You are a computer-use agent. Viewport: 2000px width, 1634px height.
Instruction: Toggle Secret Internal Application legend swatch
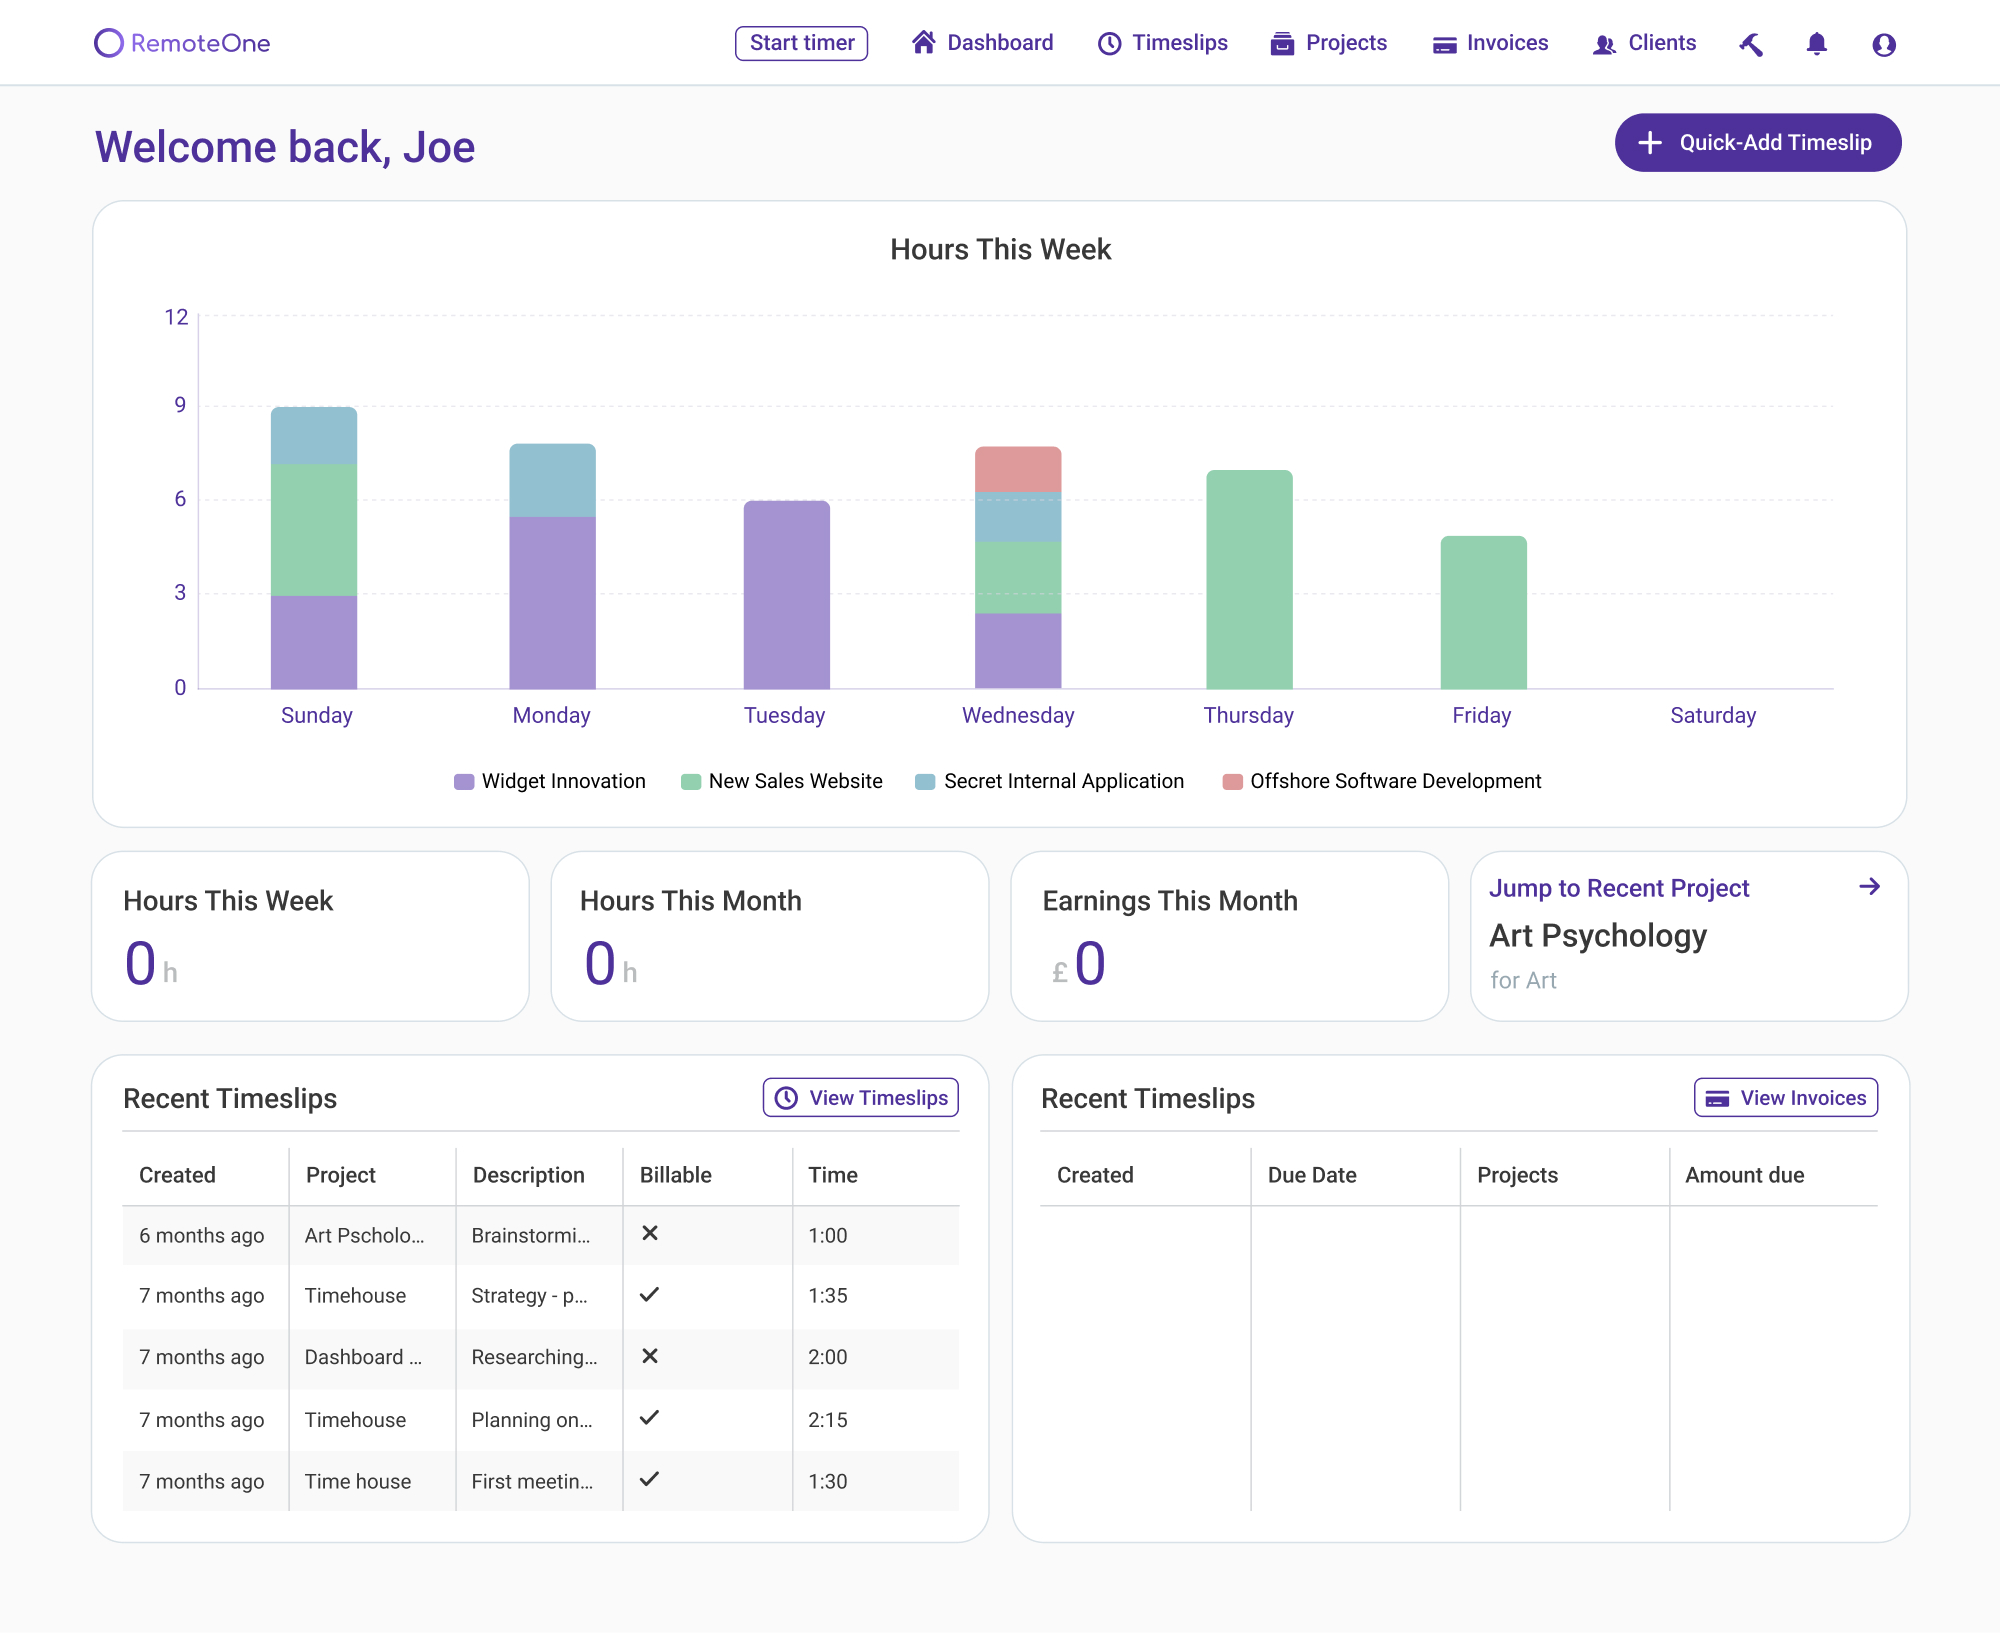926,782
